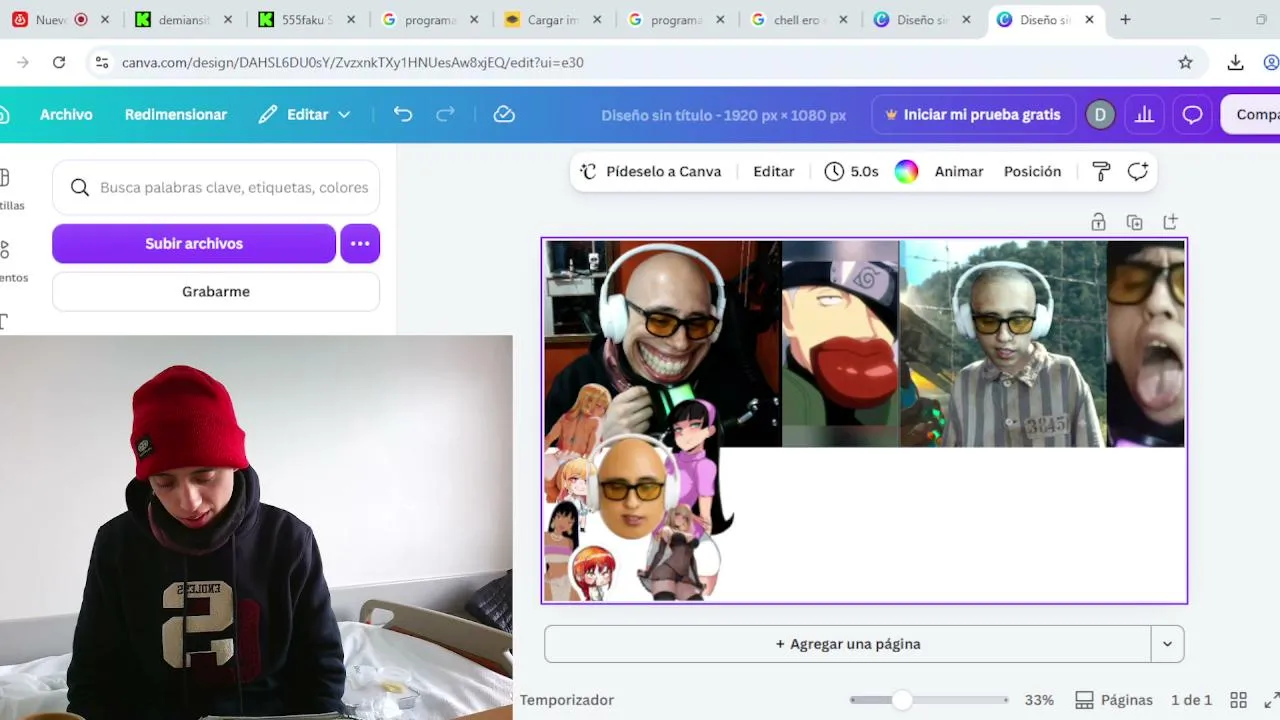Open the Posición option
The height and width of the screenshot is (720, 1280).
pos(1032,171)
